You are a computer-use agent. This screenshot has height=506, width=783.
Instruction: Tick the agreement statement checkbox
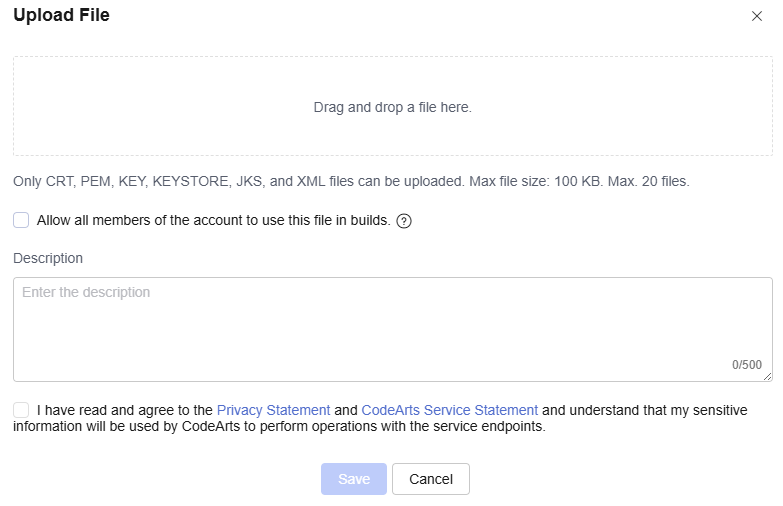point(21,410)
